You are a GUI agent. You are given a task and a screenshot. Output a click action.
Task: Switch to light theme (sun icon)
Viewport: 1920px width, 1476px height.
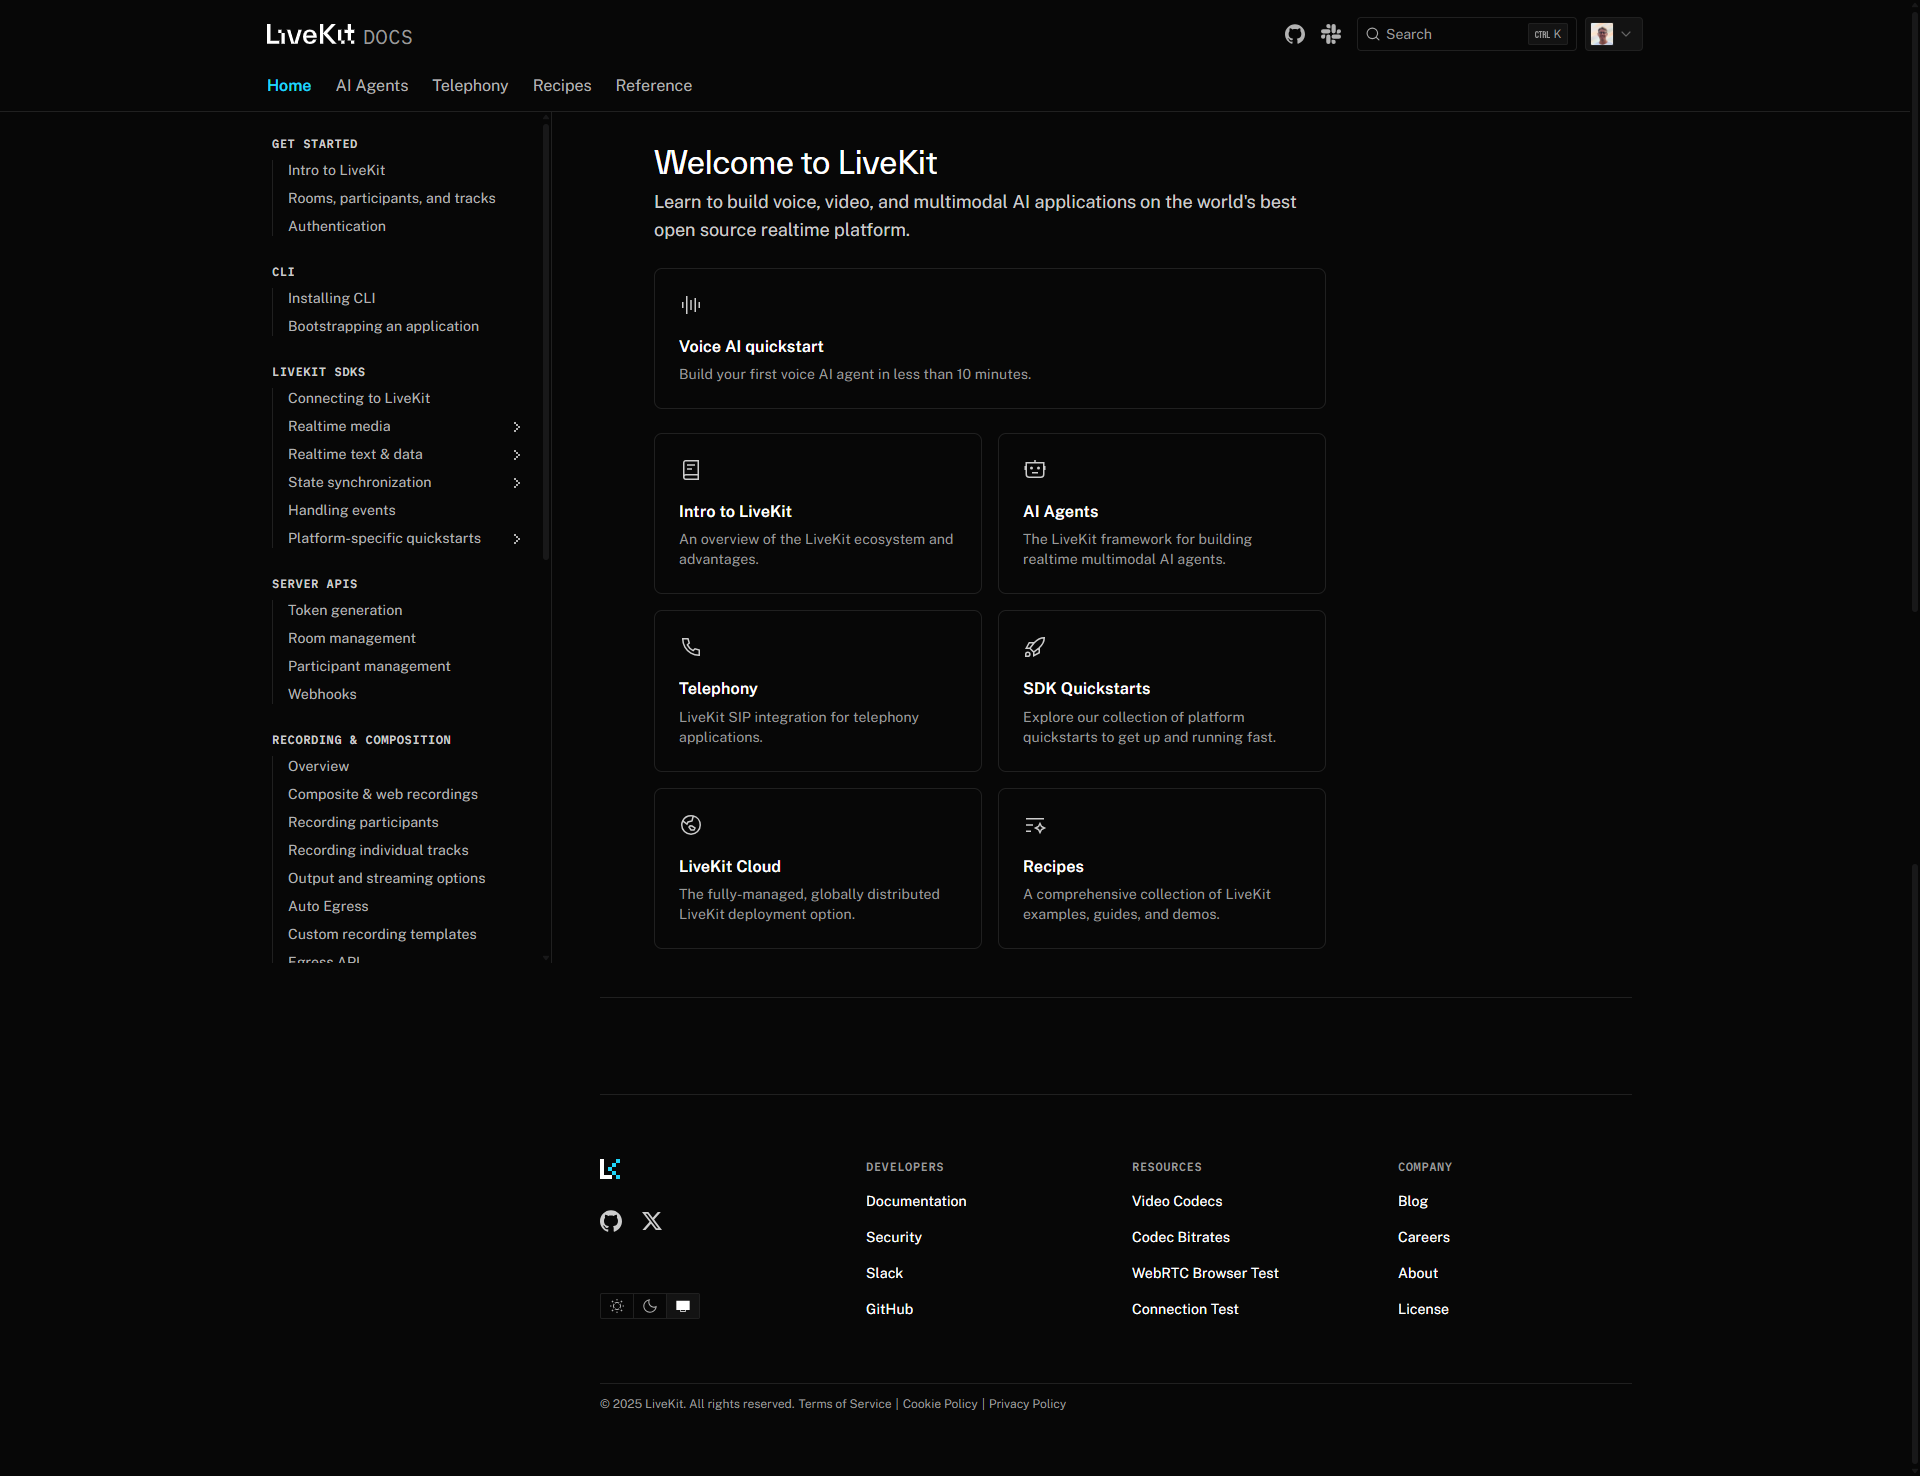[x=617, y=1306]
